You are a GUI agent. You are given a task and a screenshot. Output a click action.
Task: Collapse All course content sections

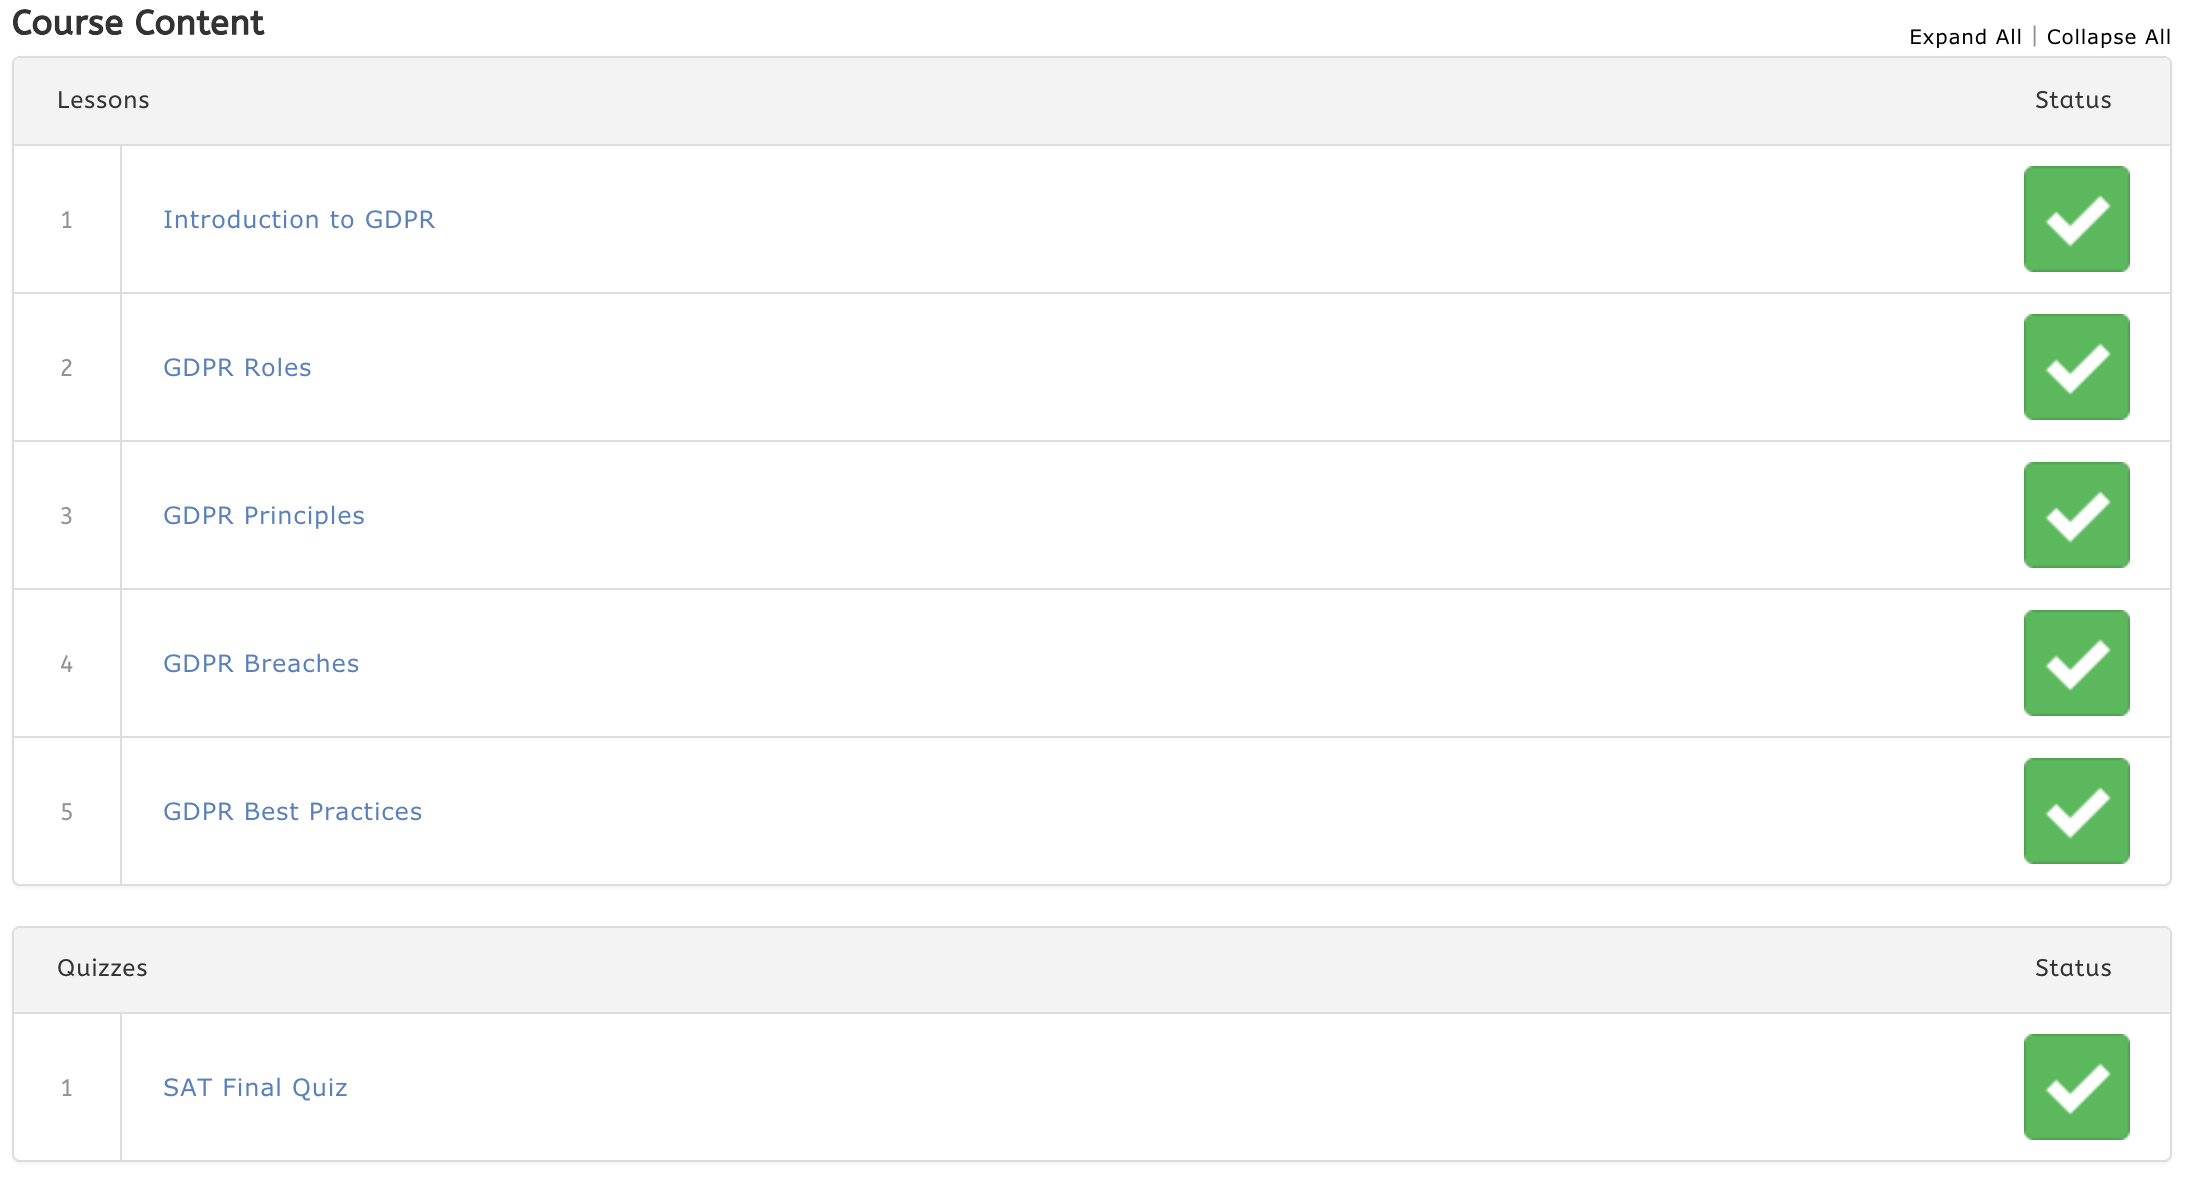pyautogui.click(x=2108, y=37)
